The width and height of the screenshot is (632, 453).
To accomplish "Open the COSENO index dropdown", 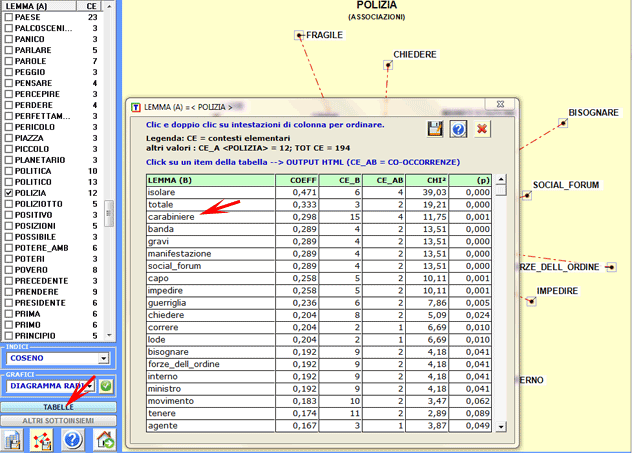I will click(x=104, y=358).
